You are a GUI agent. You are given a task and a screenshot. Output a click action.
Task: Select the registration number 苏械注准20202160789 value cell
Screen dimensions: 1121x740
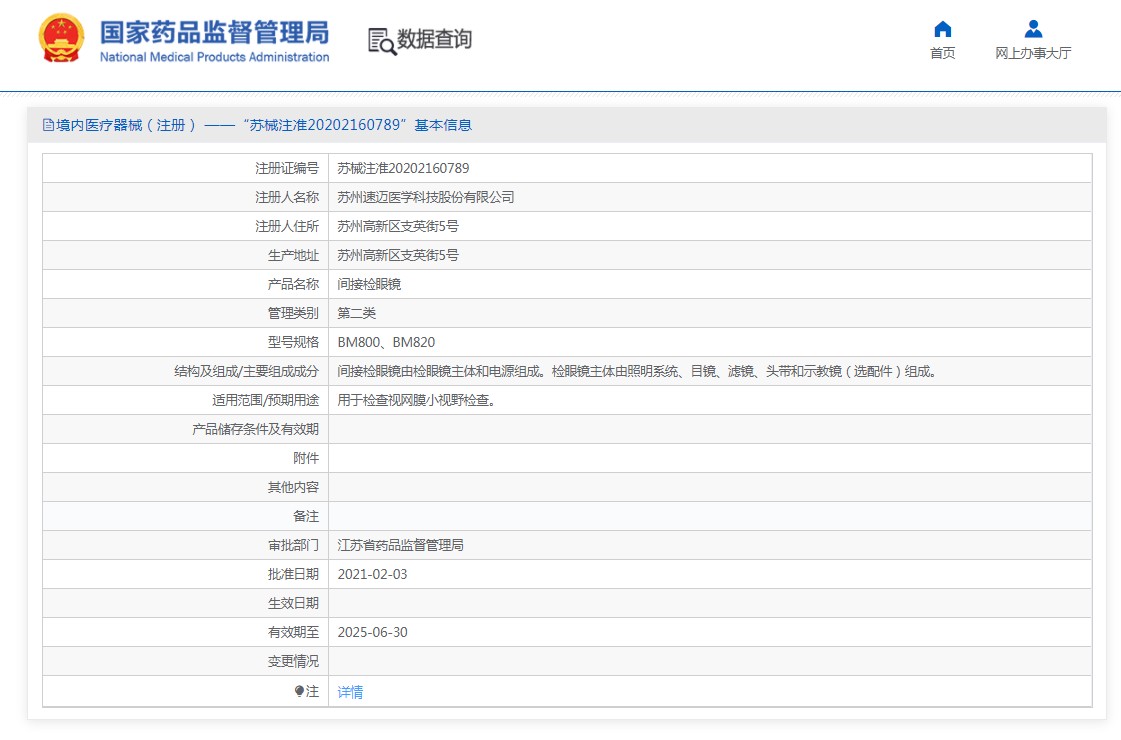coord(403,168)
